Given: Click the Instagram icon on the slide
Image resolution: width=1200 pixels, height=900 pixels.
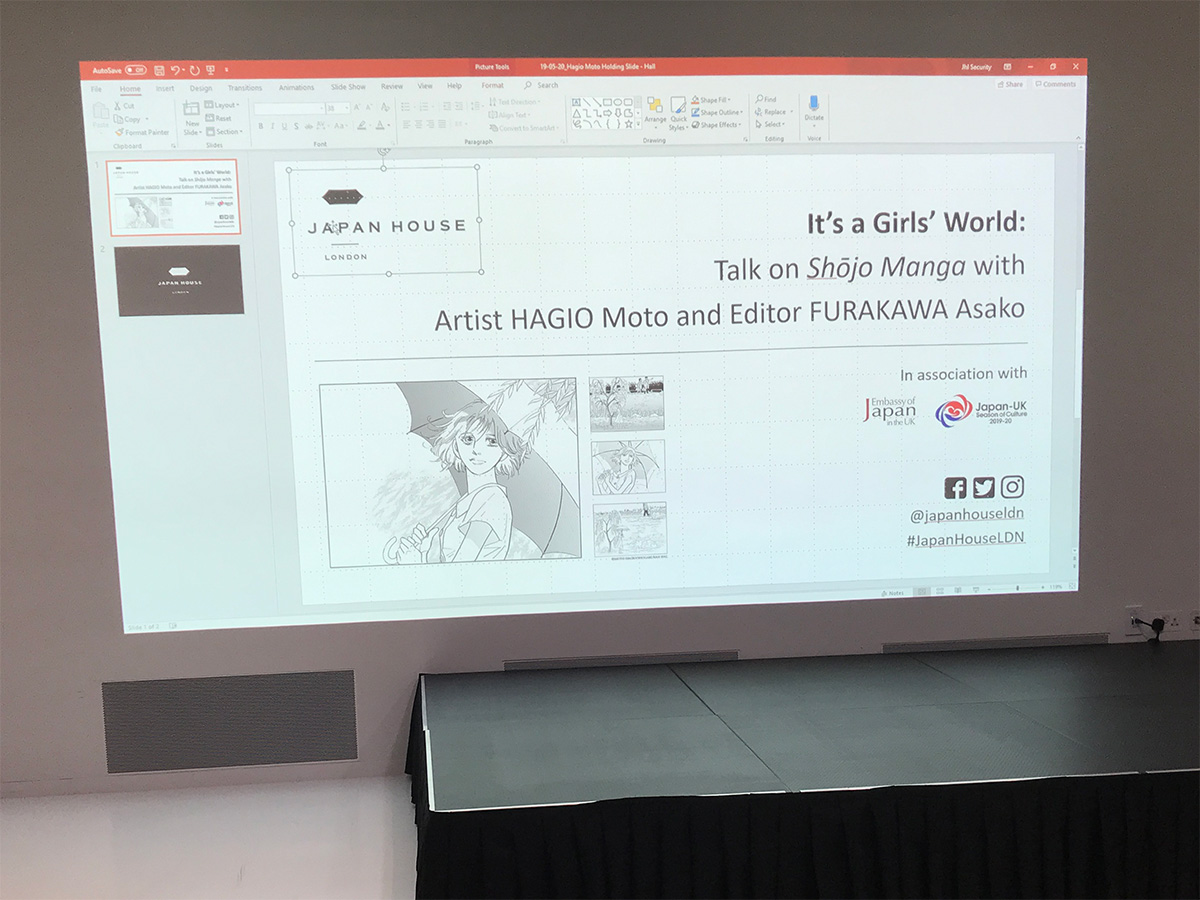Looking at the screenshot, I should click(x=1012, y=487).
